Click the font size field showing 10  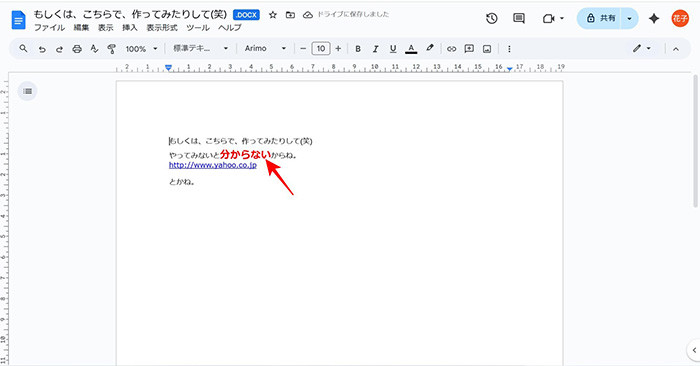[x=321, y=49]
